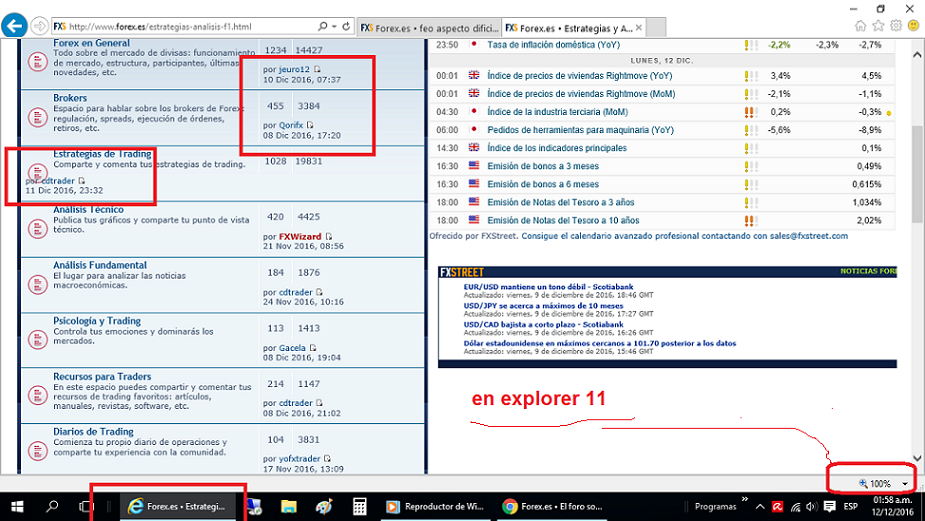Open the favorites star icon
Screen dimensions: 925x521
[x=879, y=26]
